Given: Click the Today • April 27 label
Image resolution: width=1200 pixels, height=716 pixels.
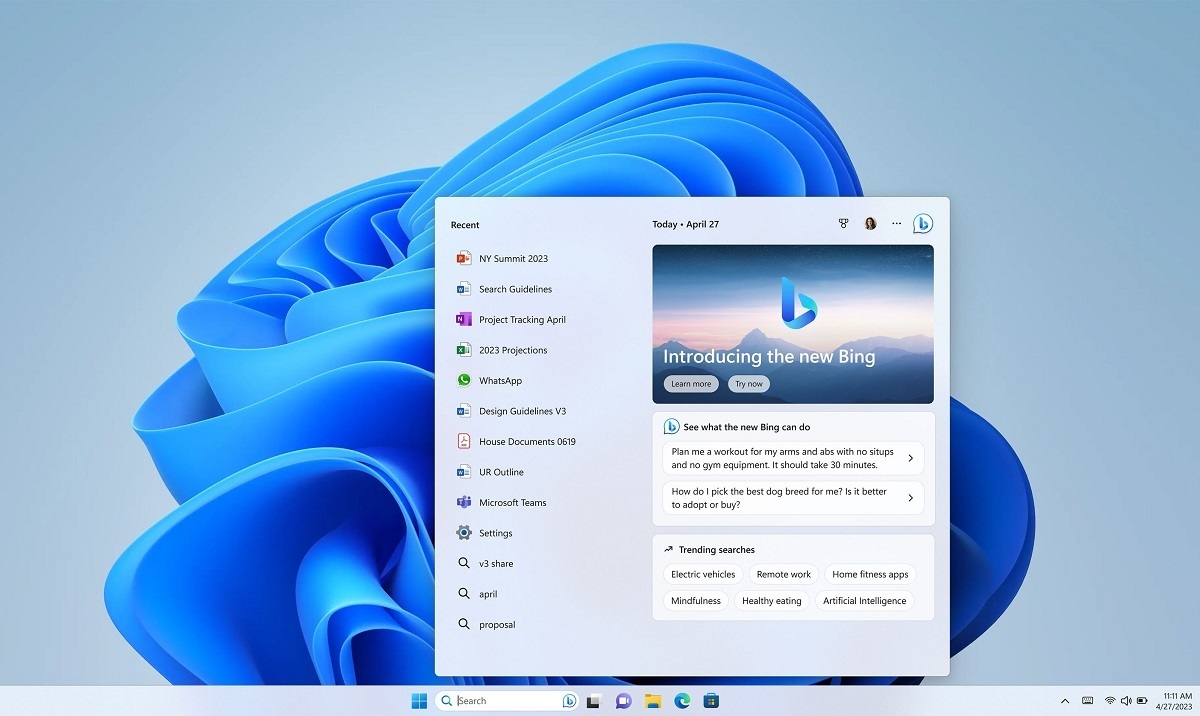Looking at the screenshot, I should point(685,224).
